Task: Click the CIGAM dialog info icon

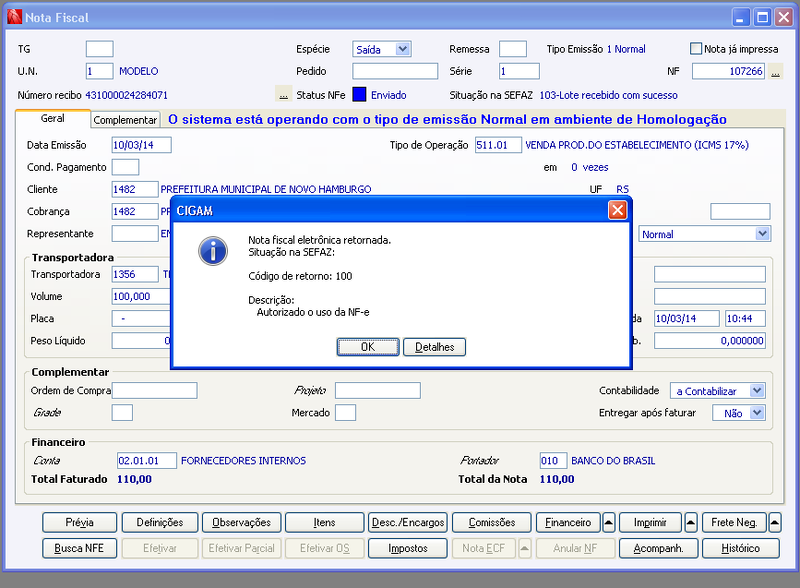Action: point(213,251)
